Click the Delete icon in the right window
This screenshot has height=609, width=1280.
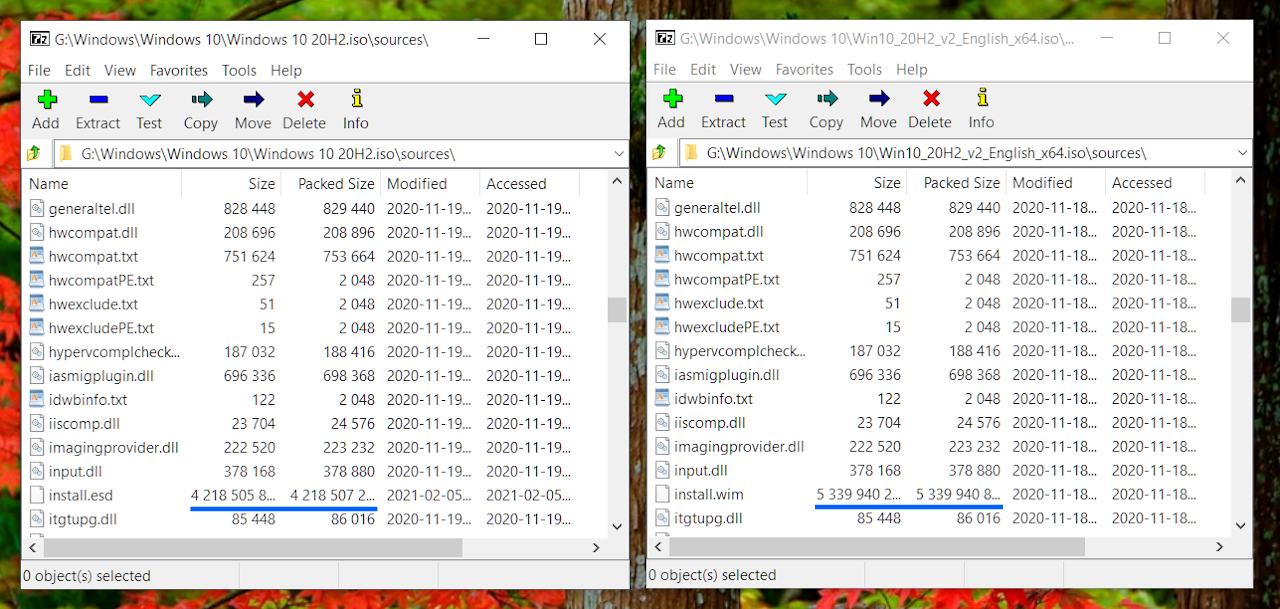coord(931,98)
